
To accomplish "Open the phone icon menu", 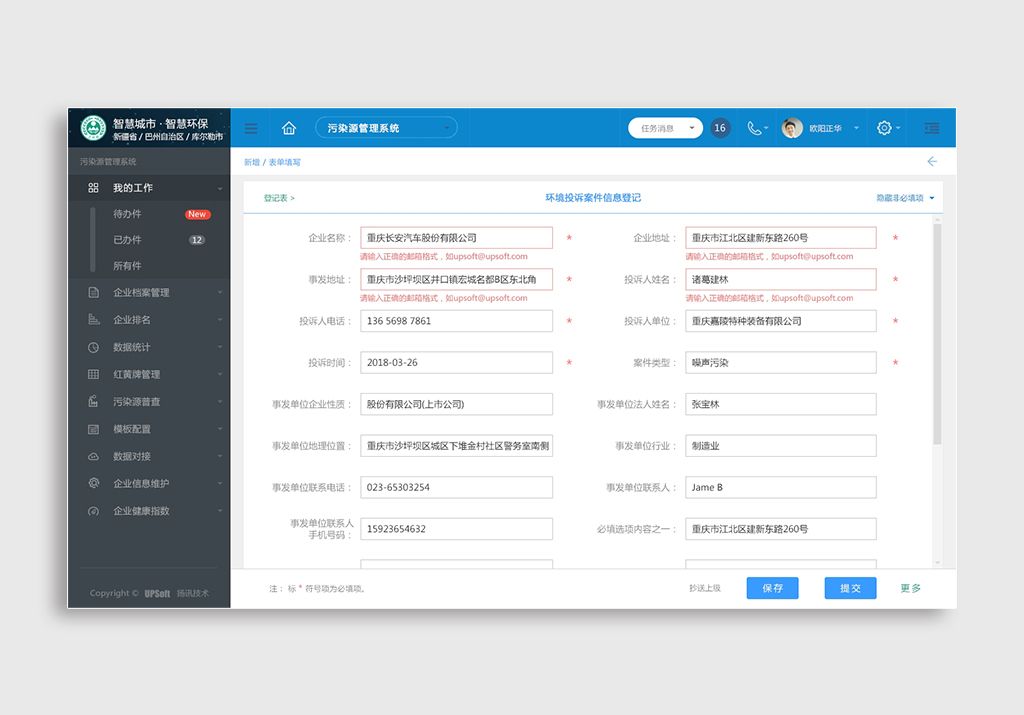I will pos(758,128).
